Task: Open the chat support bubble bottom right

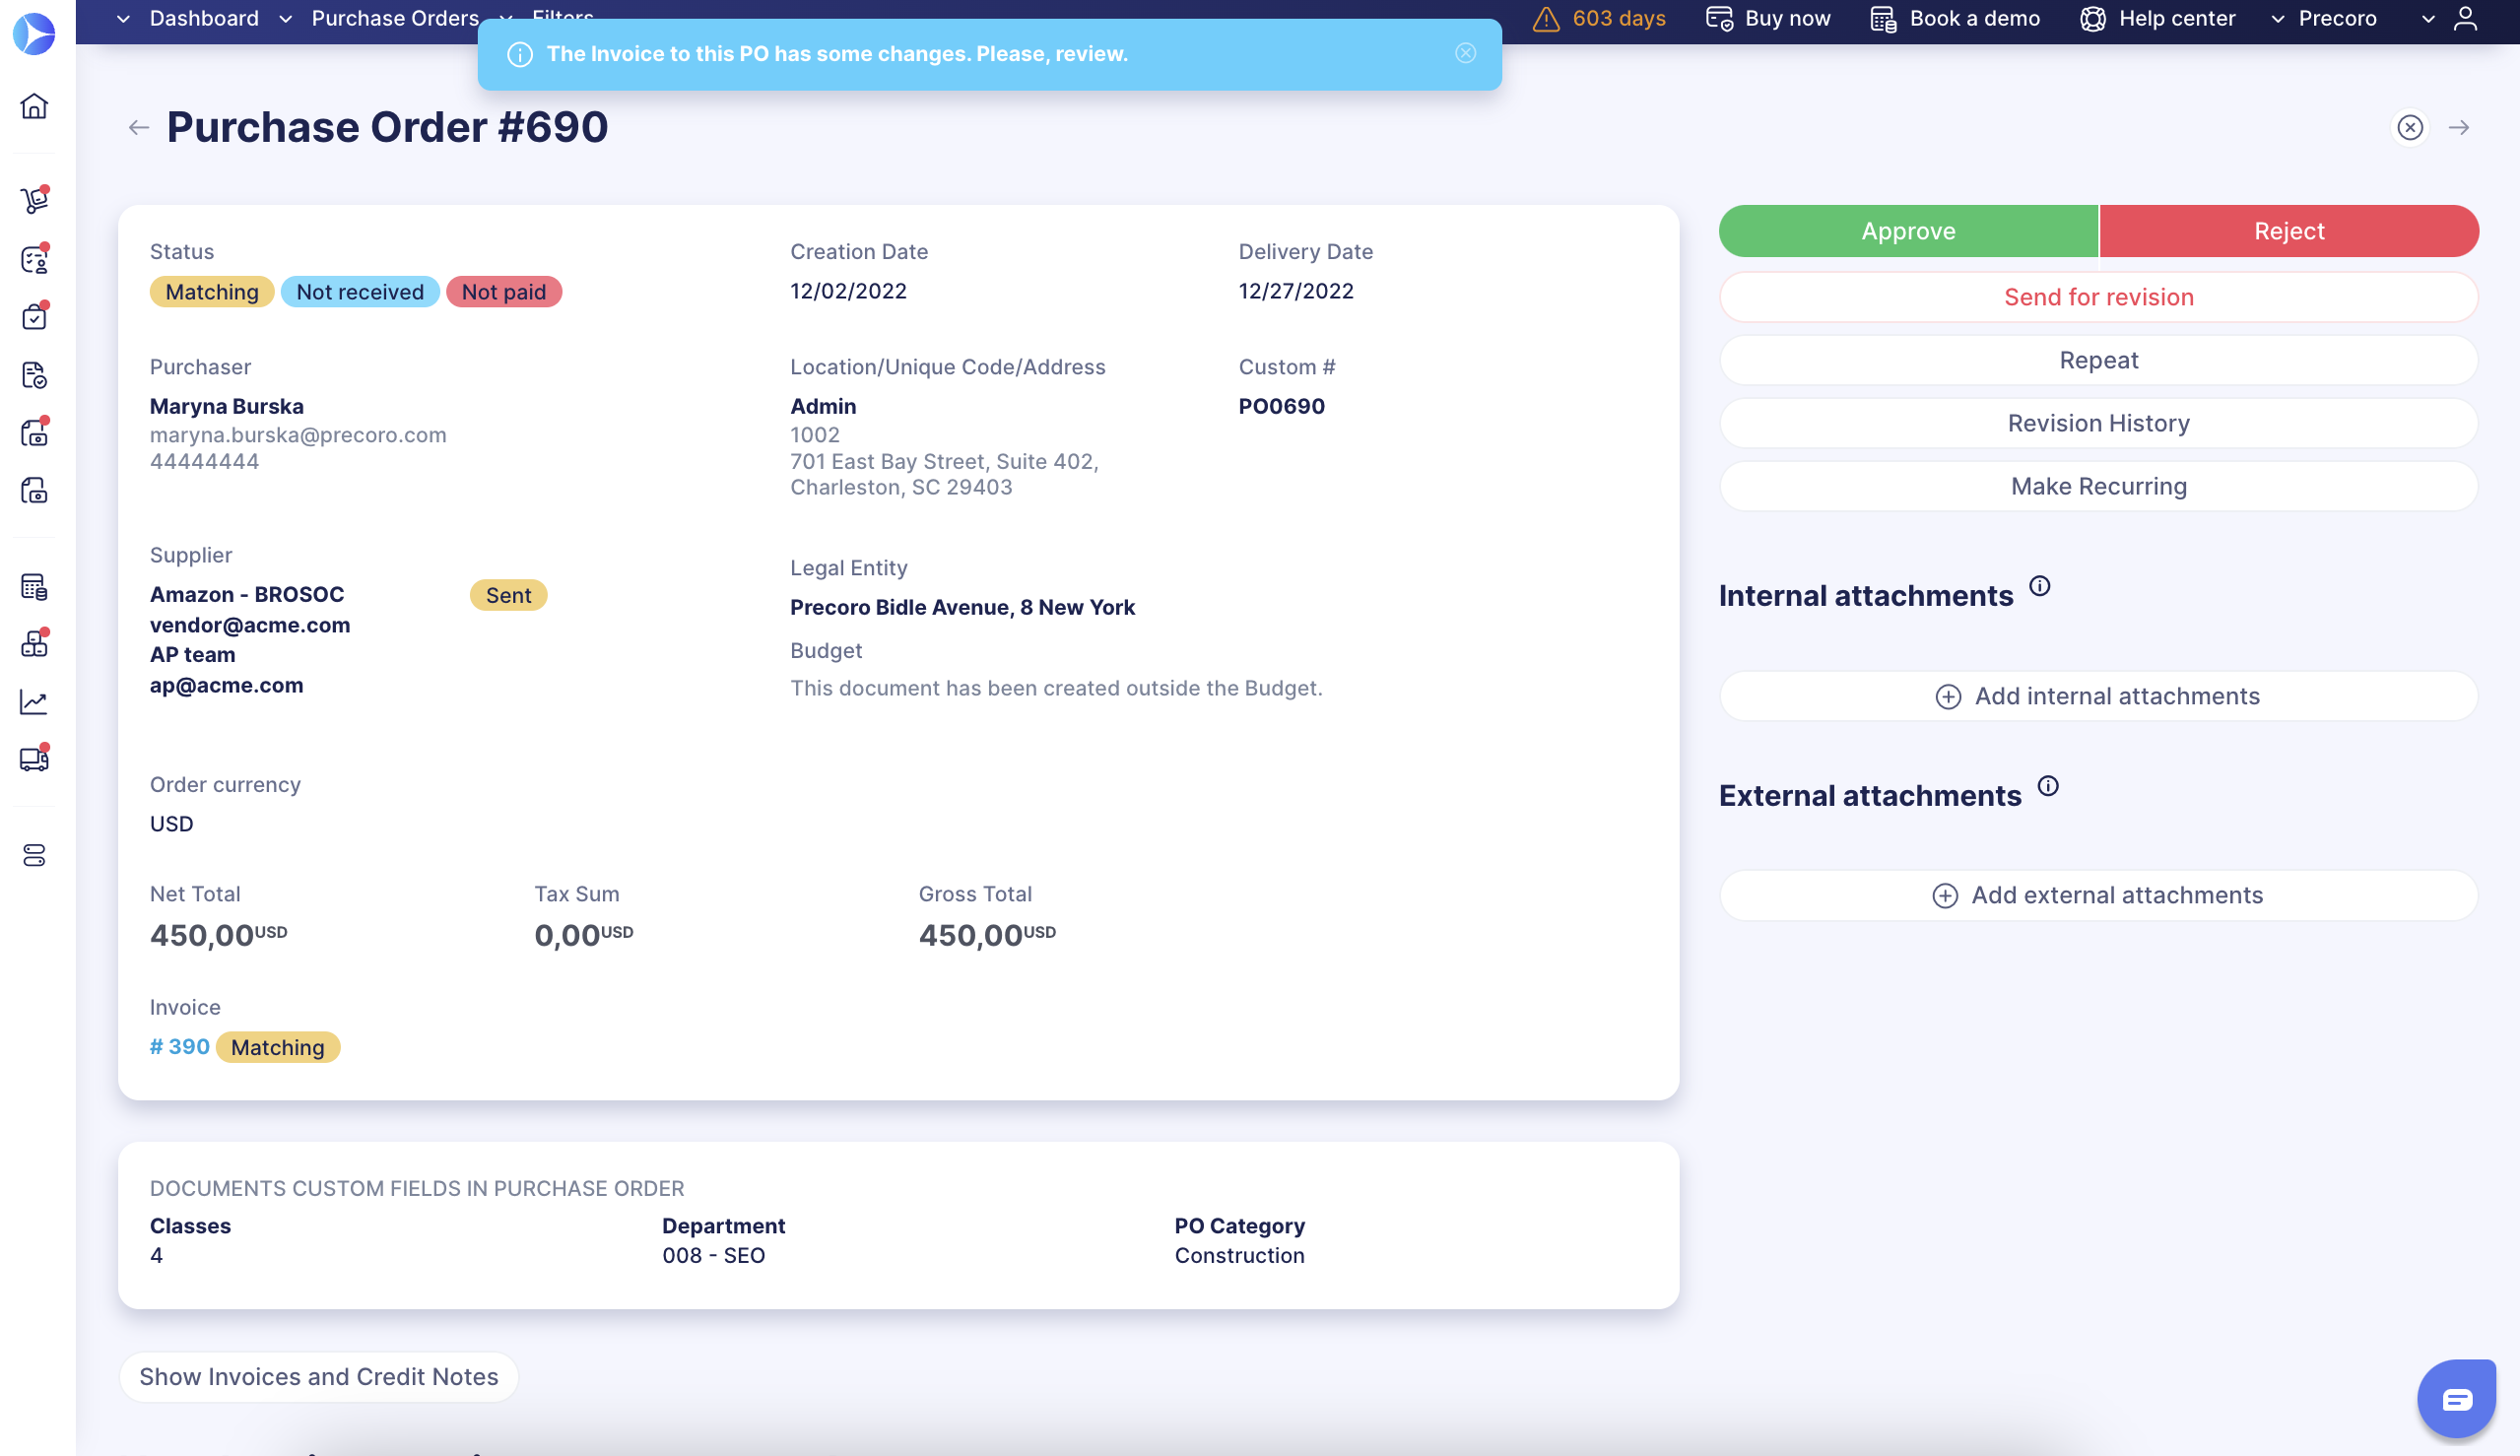Action: pyautogui.click(x=2458, y=1398)
